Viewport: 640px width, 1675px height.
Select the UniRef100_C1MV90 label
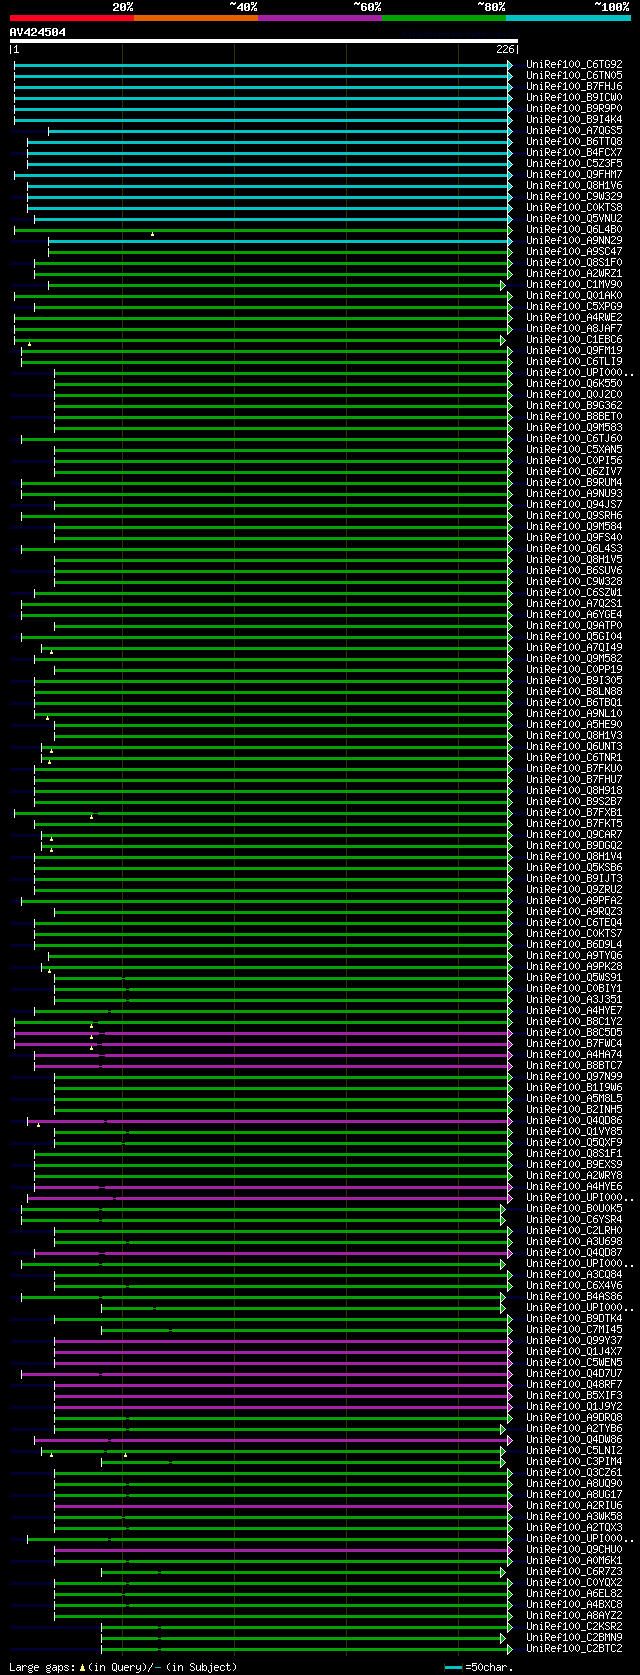pos(574,285)
